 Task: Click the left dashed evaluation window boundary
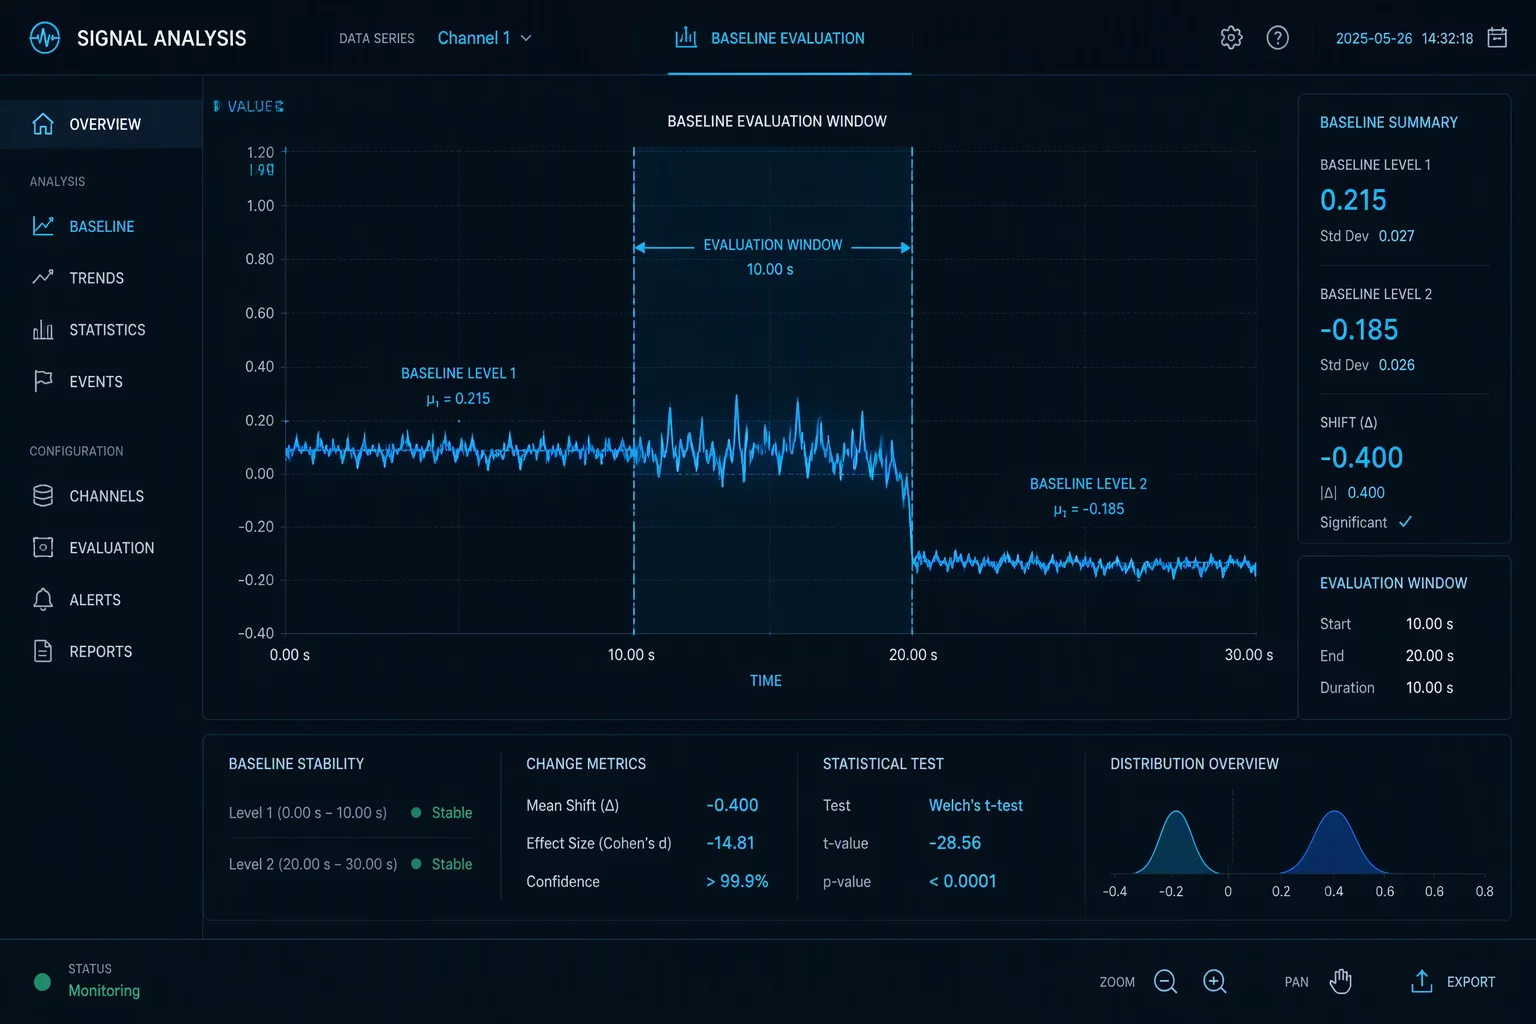(634, 390)
